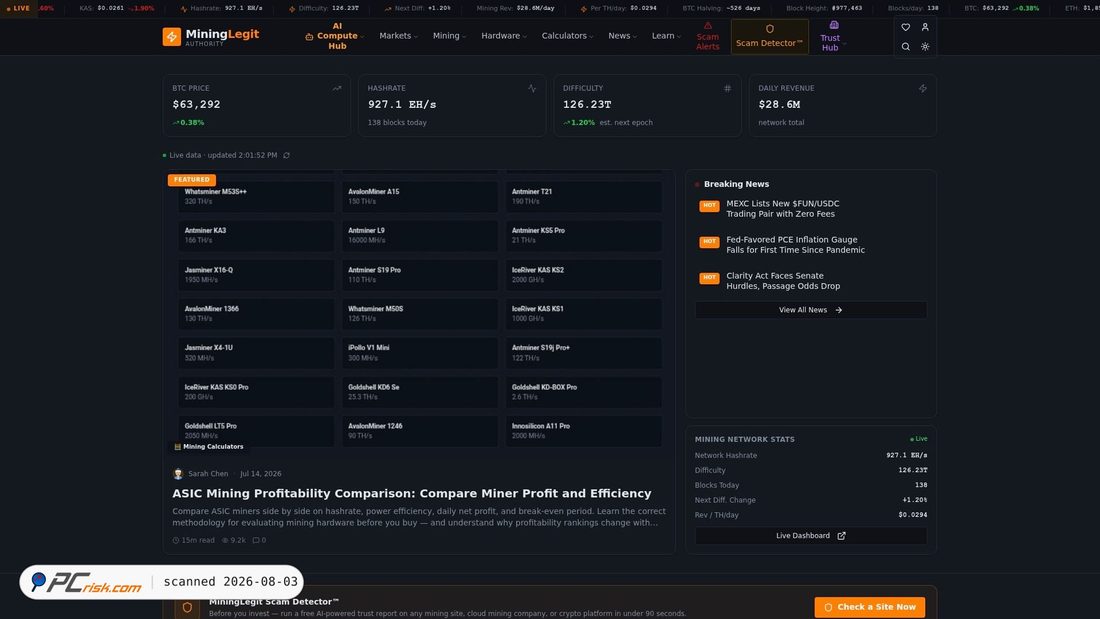Click the Trust Hub icon
Viewport: 1100px width, 619px height.
click(x=834, y=25)
